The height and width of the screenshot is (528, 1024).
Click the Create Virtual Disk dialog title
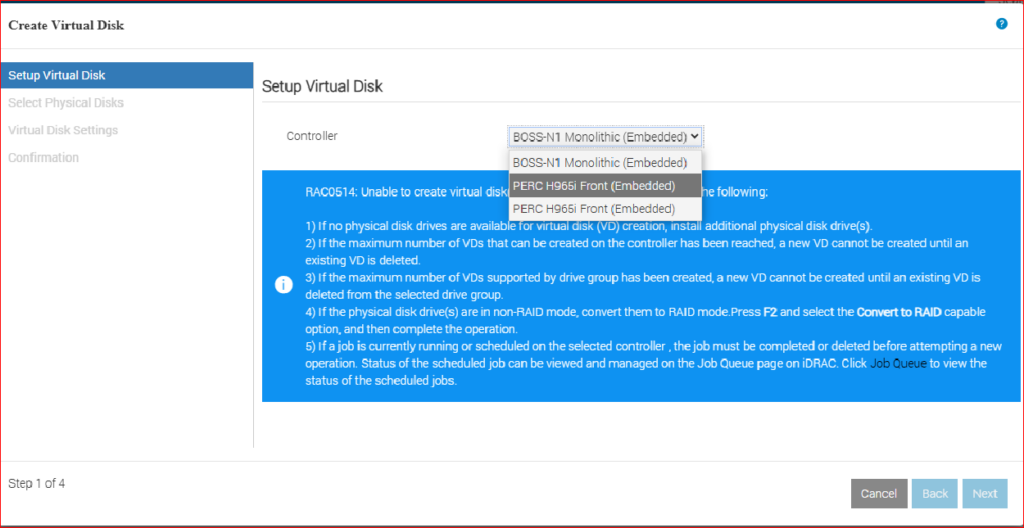tap(66, 25)
